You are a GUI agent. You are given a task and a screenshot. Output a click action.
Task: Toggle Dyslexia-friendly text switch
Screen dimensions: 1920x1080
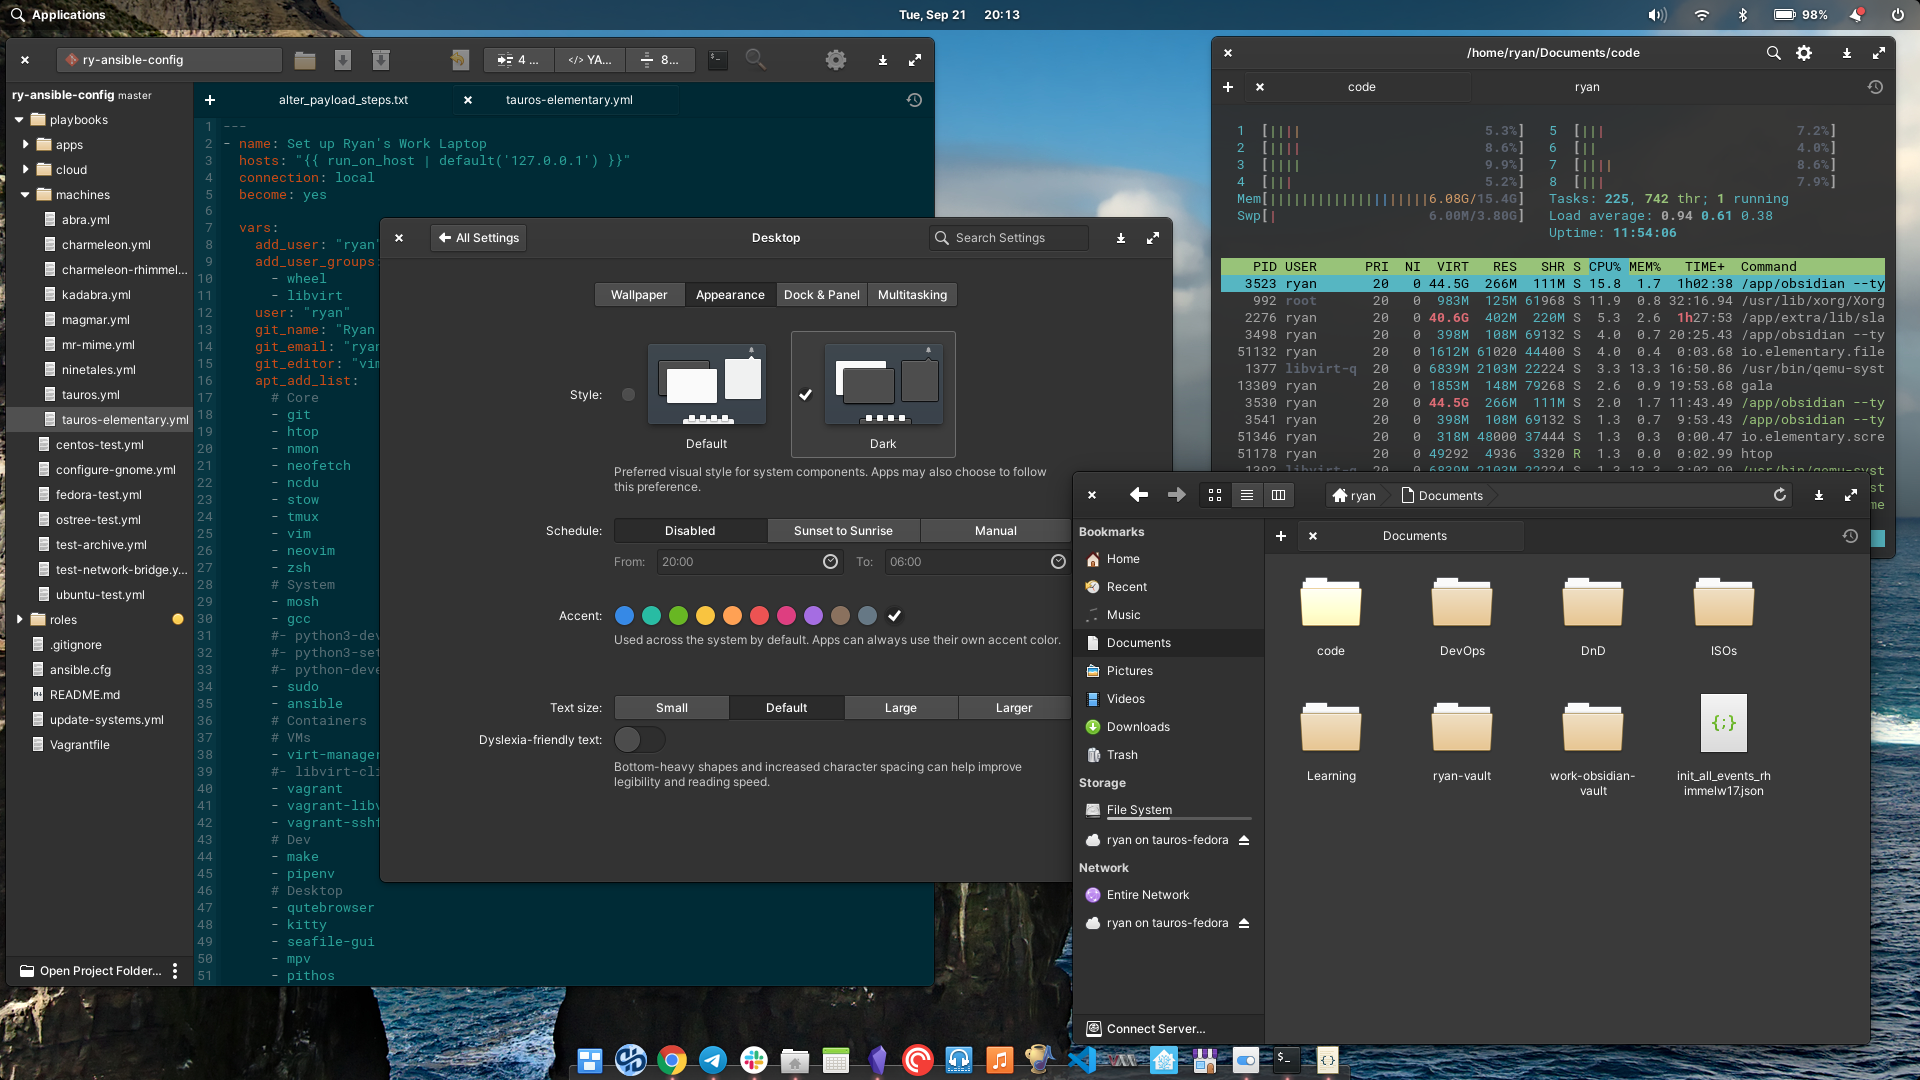pos(639,740)
